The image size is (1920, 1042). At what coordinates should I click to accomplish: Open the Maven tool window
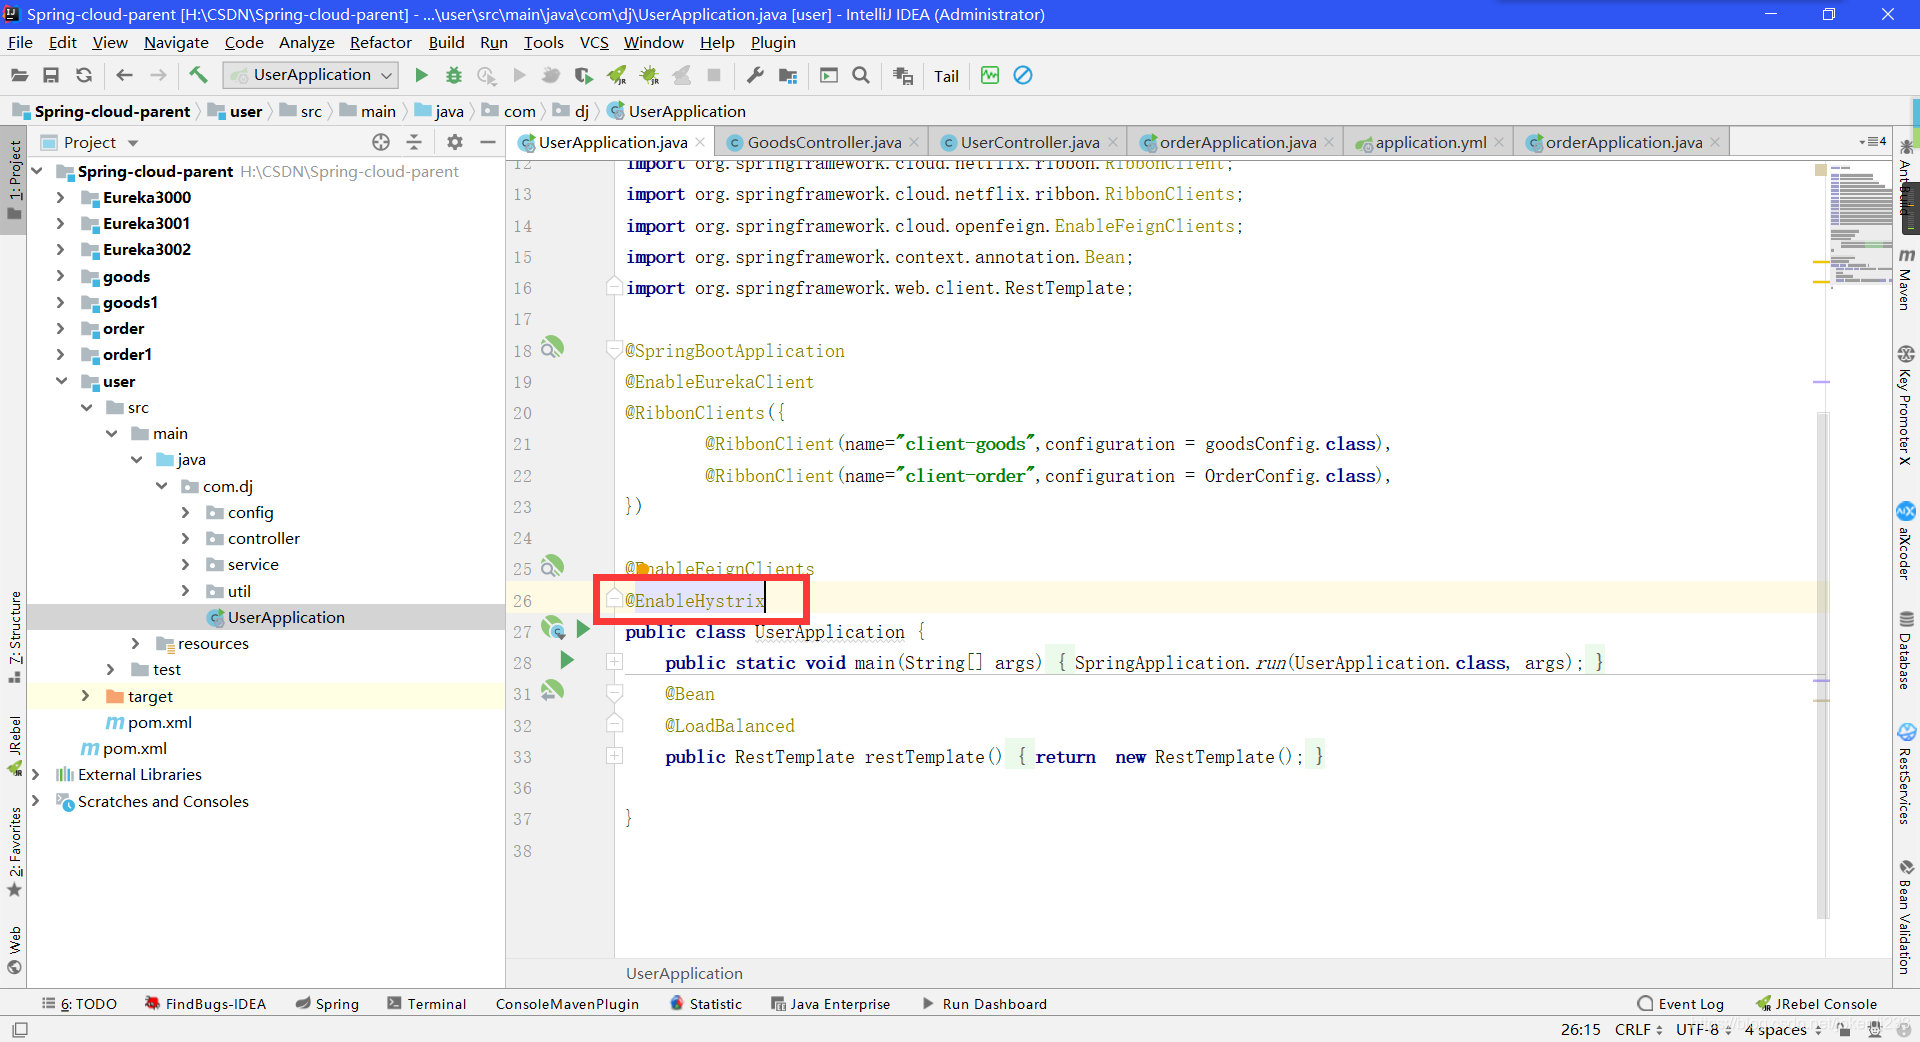click(x=1906, y=280)
